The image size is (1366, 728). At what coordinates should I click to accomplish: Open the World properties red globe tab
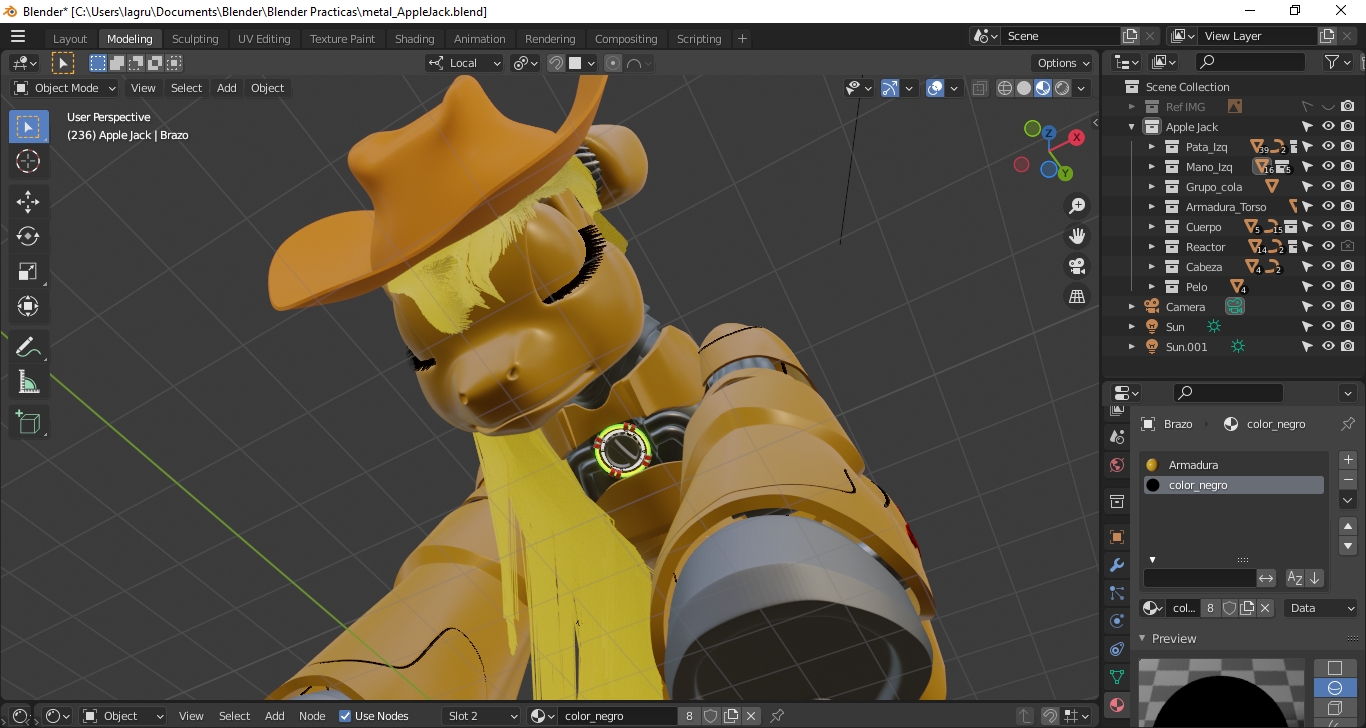click(x=1117, y=465)
